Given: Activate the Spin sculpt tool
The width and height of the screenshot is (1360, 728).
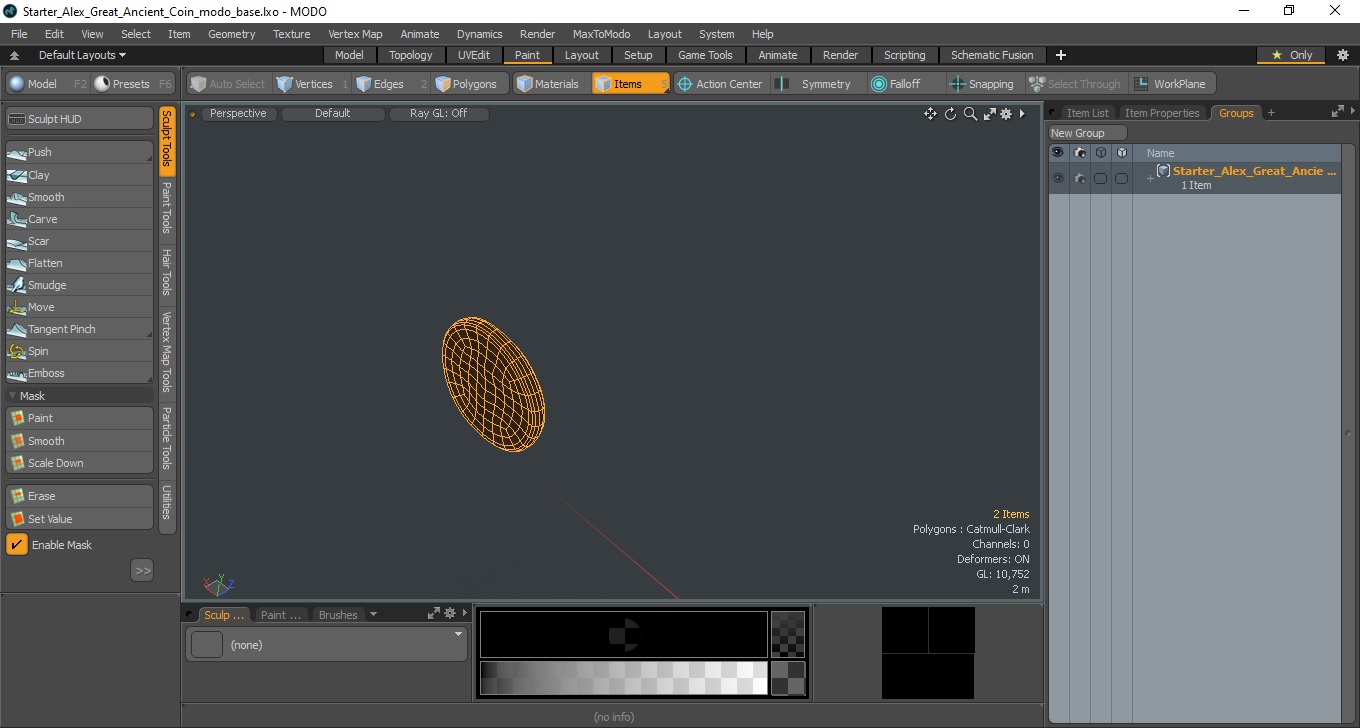Looking at the screenshot, I should point(79,351).
